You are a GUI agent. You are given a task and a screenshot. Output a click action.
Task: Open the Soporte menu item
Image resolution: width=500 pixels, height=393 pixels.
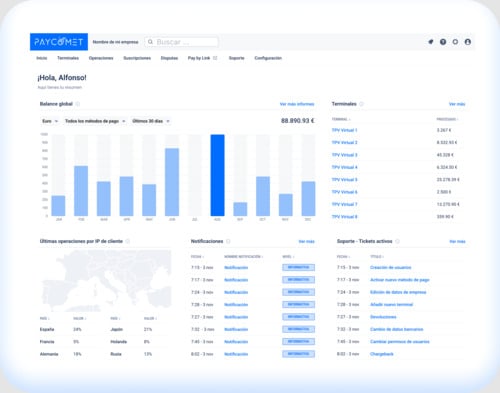point(237,58)
